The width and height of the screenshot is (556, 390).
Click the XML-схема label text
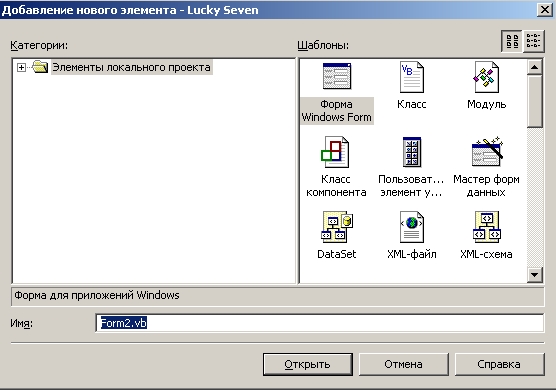[486, 254]
